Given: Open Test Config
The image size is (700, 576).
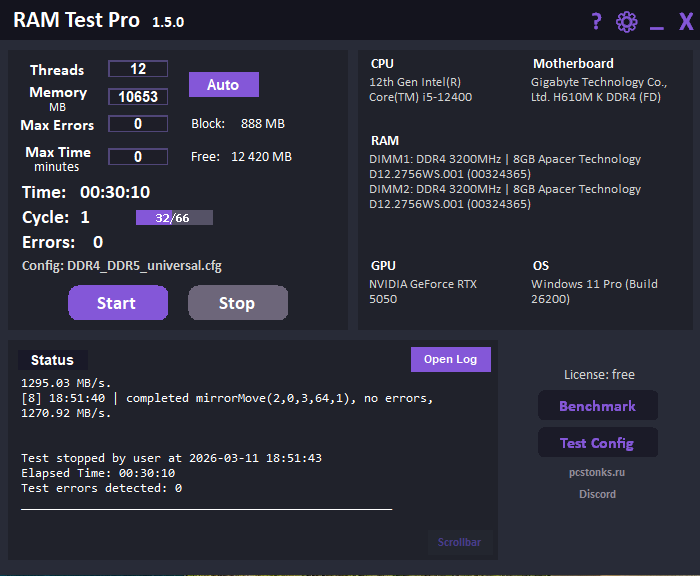Looking at the screenshot, I should click(x=597, y=443).
